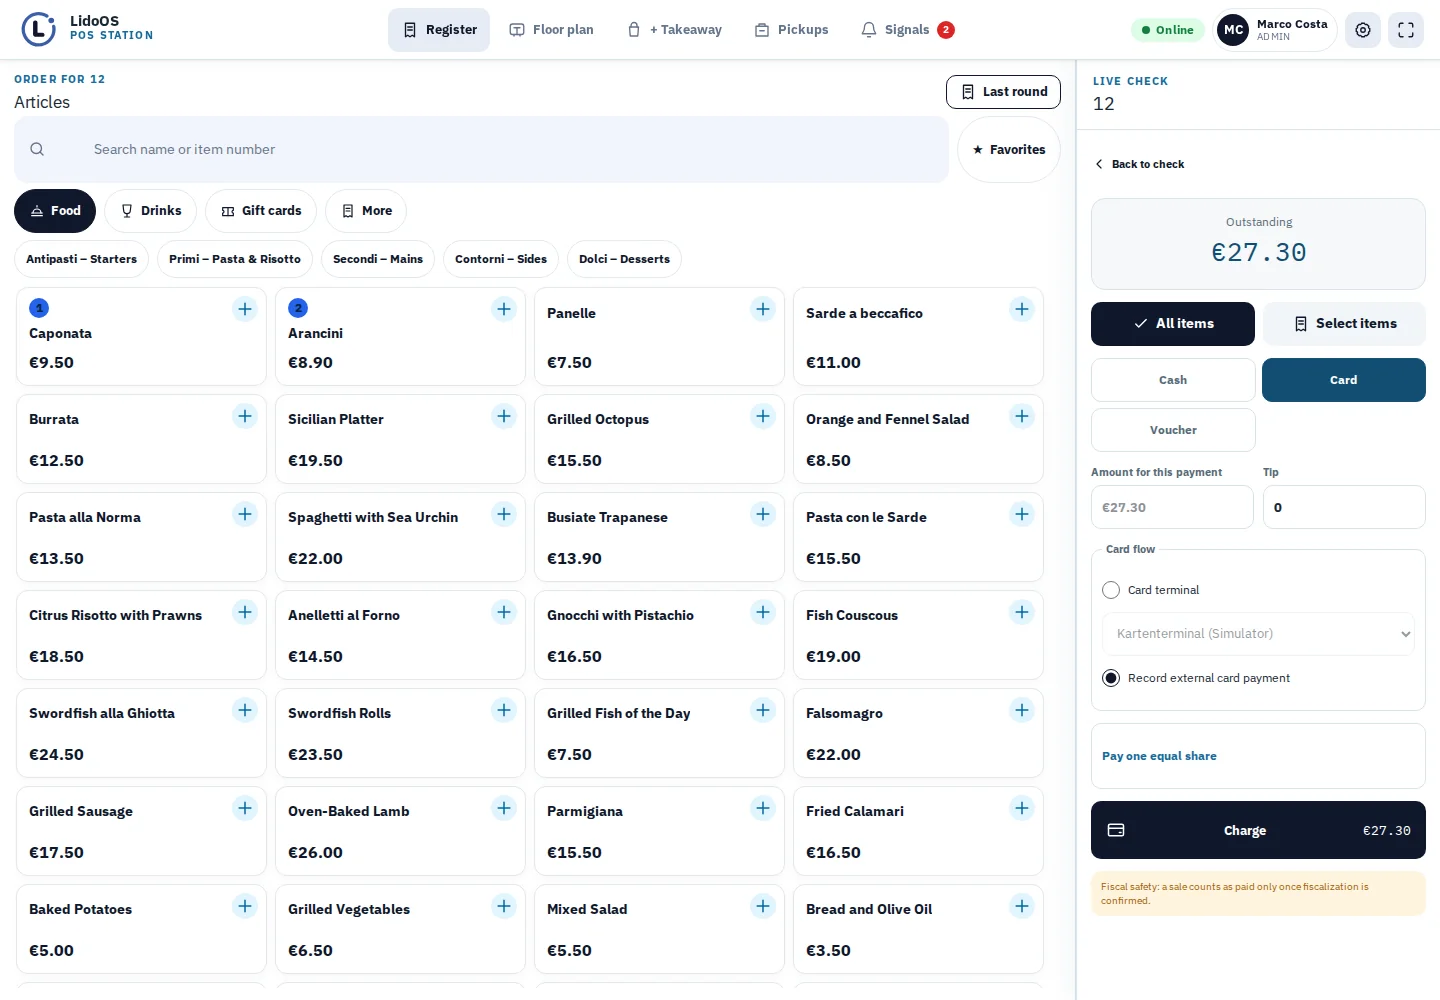Add Falsomagro using the plus icon

1022,709
